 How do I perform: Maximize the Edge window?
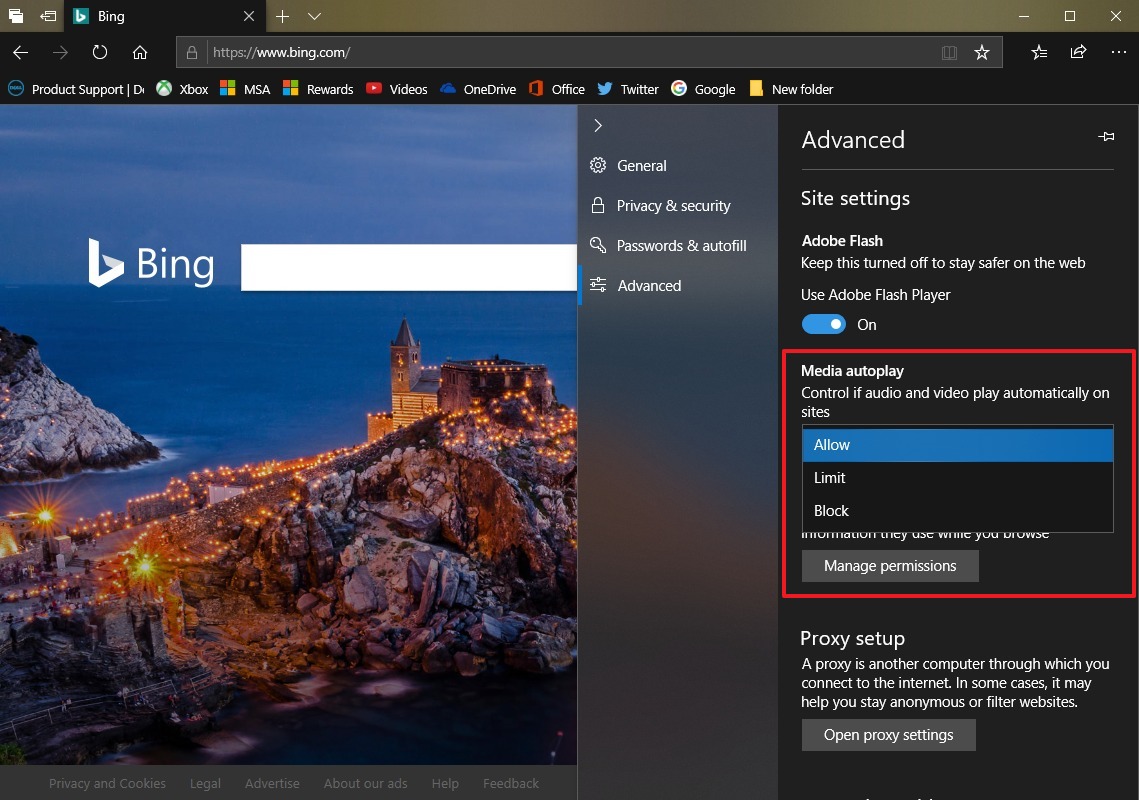pos(1069,16)
